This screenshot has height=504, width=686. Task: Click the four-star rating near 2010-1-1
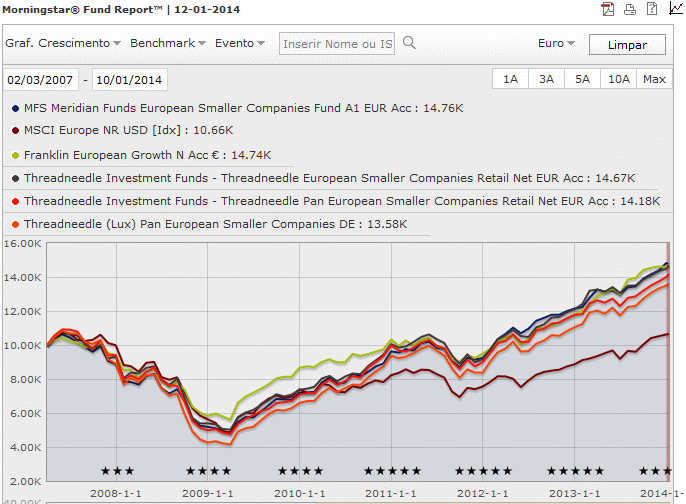coord(301,471)
